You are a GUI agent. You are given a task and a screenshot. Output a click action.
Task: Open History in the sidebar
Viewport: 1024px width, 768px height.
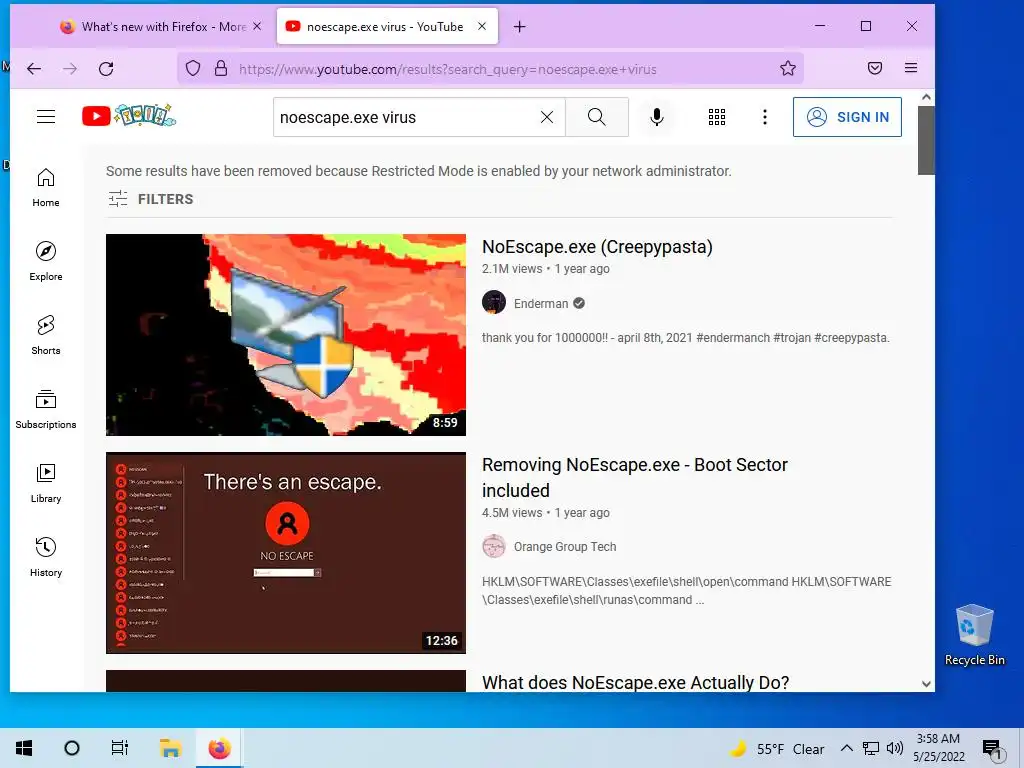46,557
